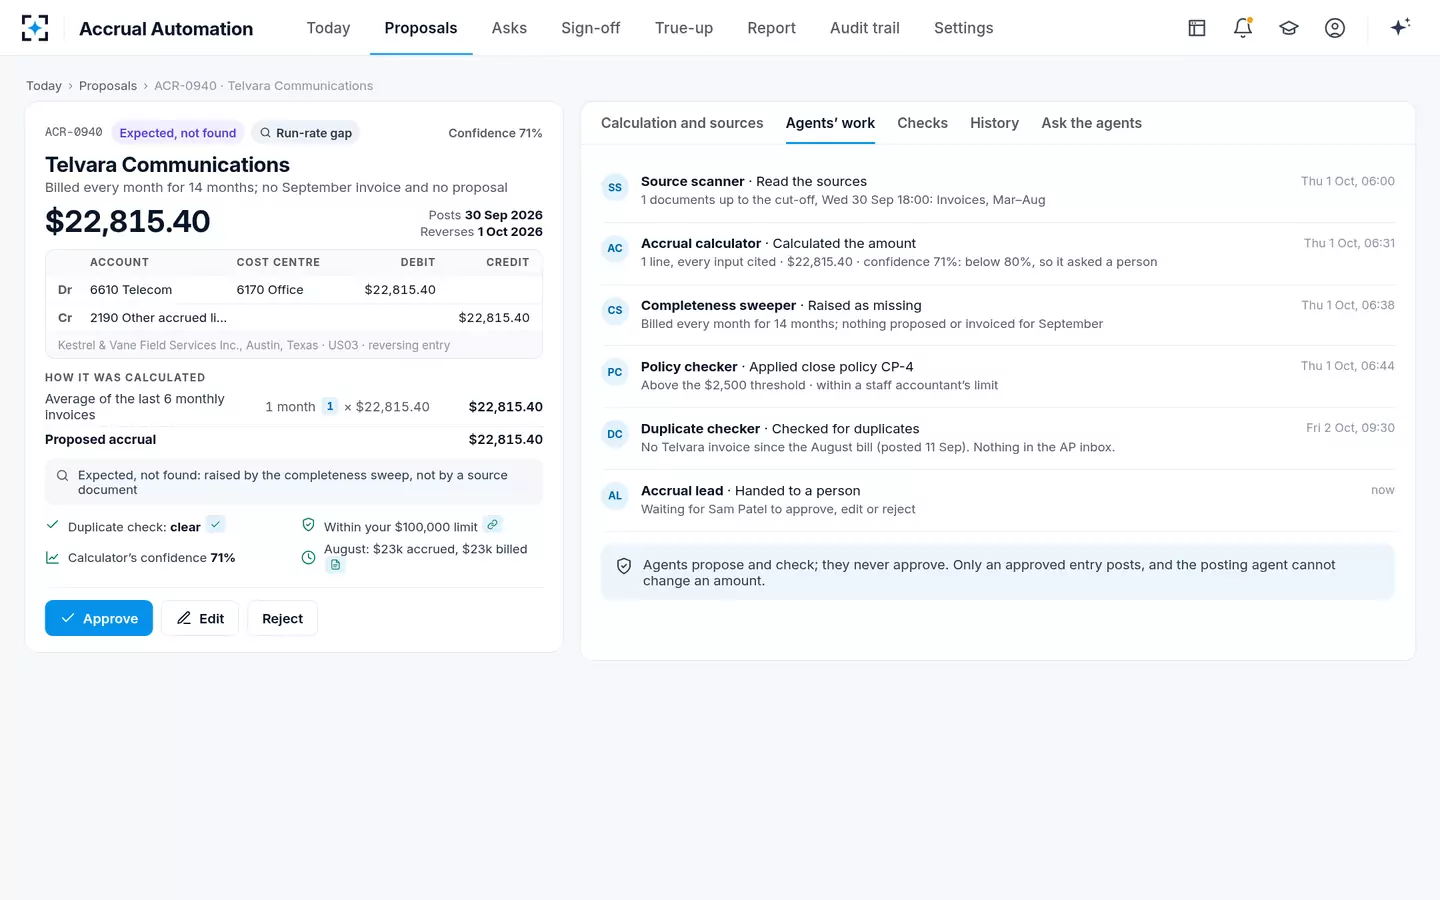Image resolution: width=1440 pixels, height=900 pixels.
Task: Click the DC Duplicate checker avatar
Action: tap(615, 434)
